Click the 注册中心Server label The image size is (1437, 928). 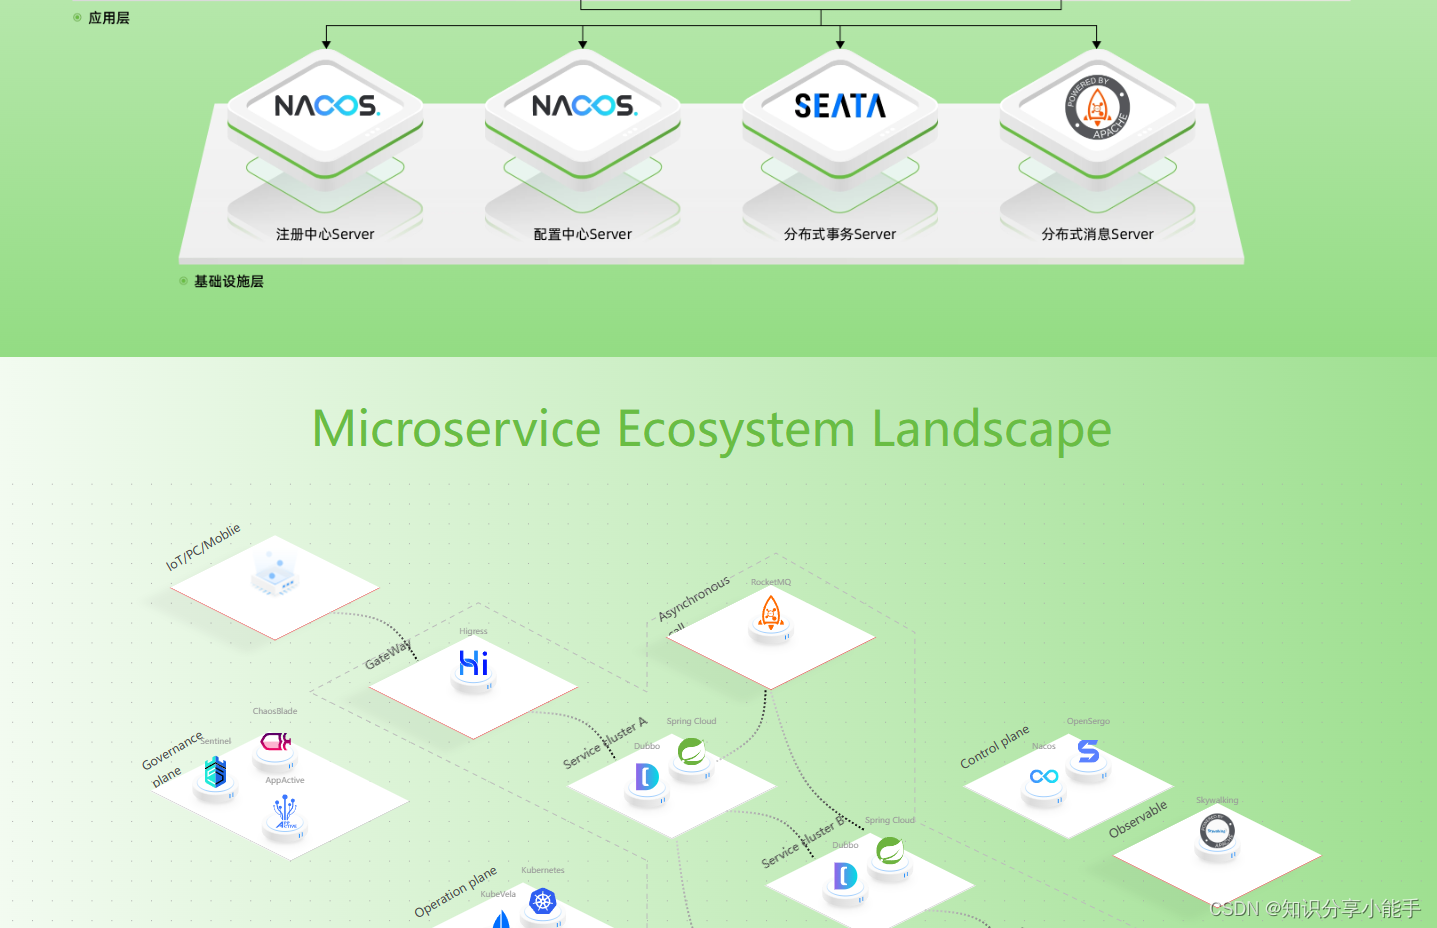pyautogui.click(x=325, y=234)
